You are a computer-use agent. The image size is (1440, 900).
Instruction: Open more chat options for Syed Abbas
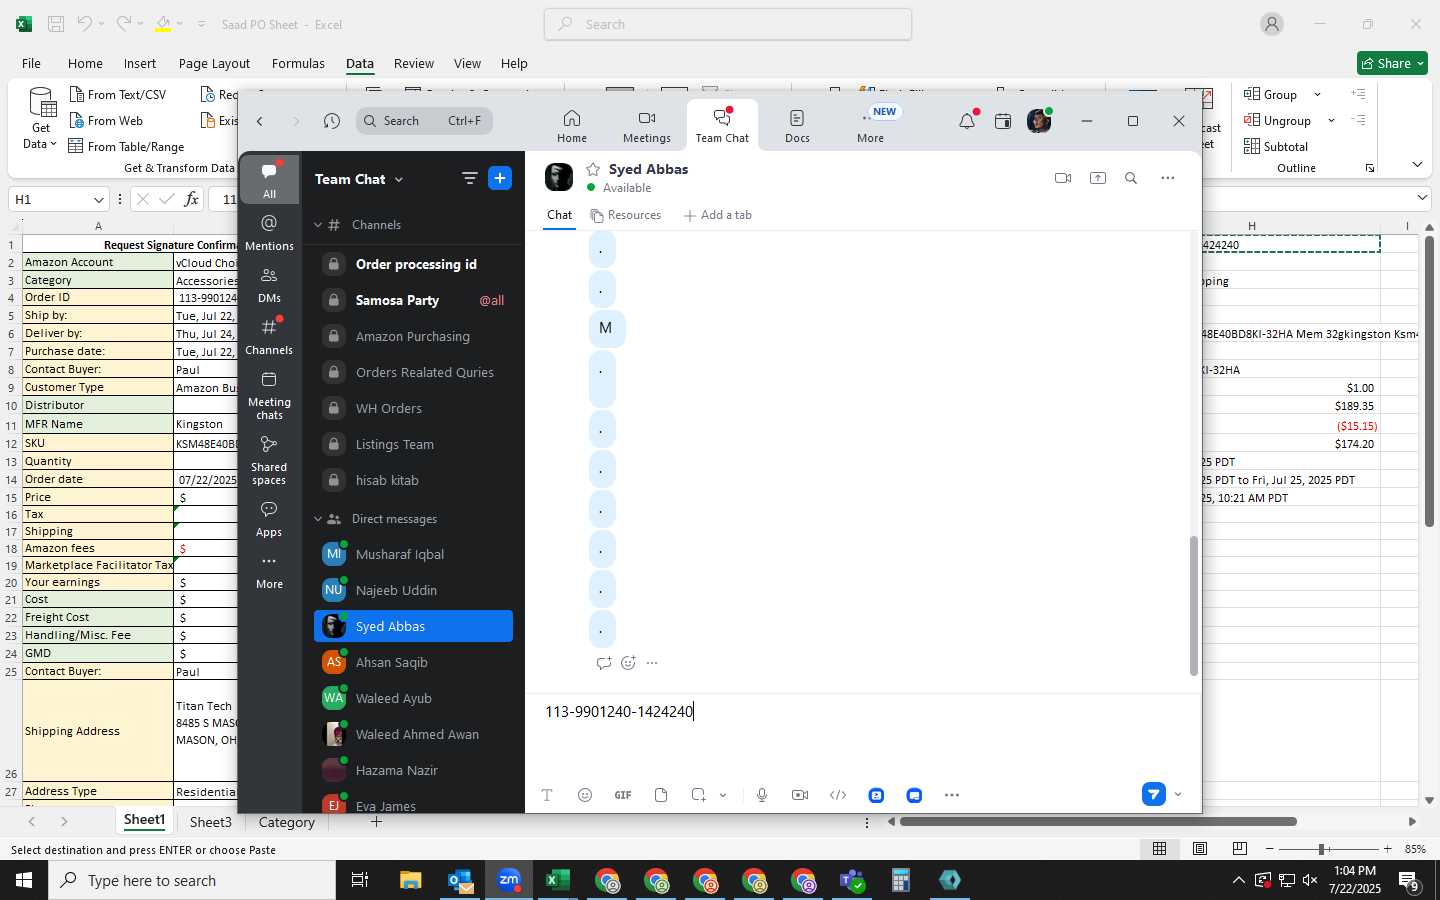[x=1167, y=178]
